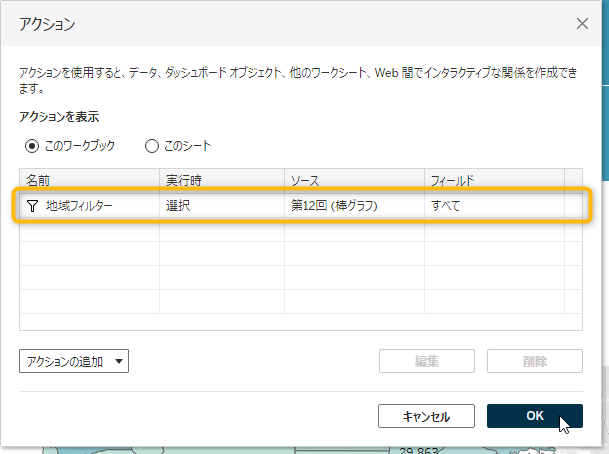Click the 実行時 column header

222,179
